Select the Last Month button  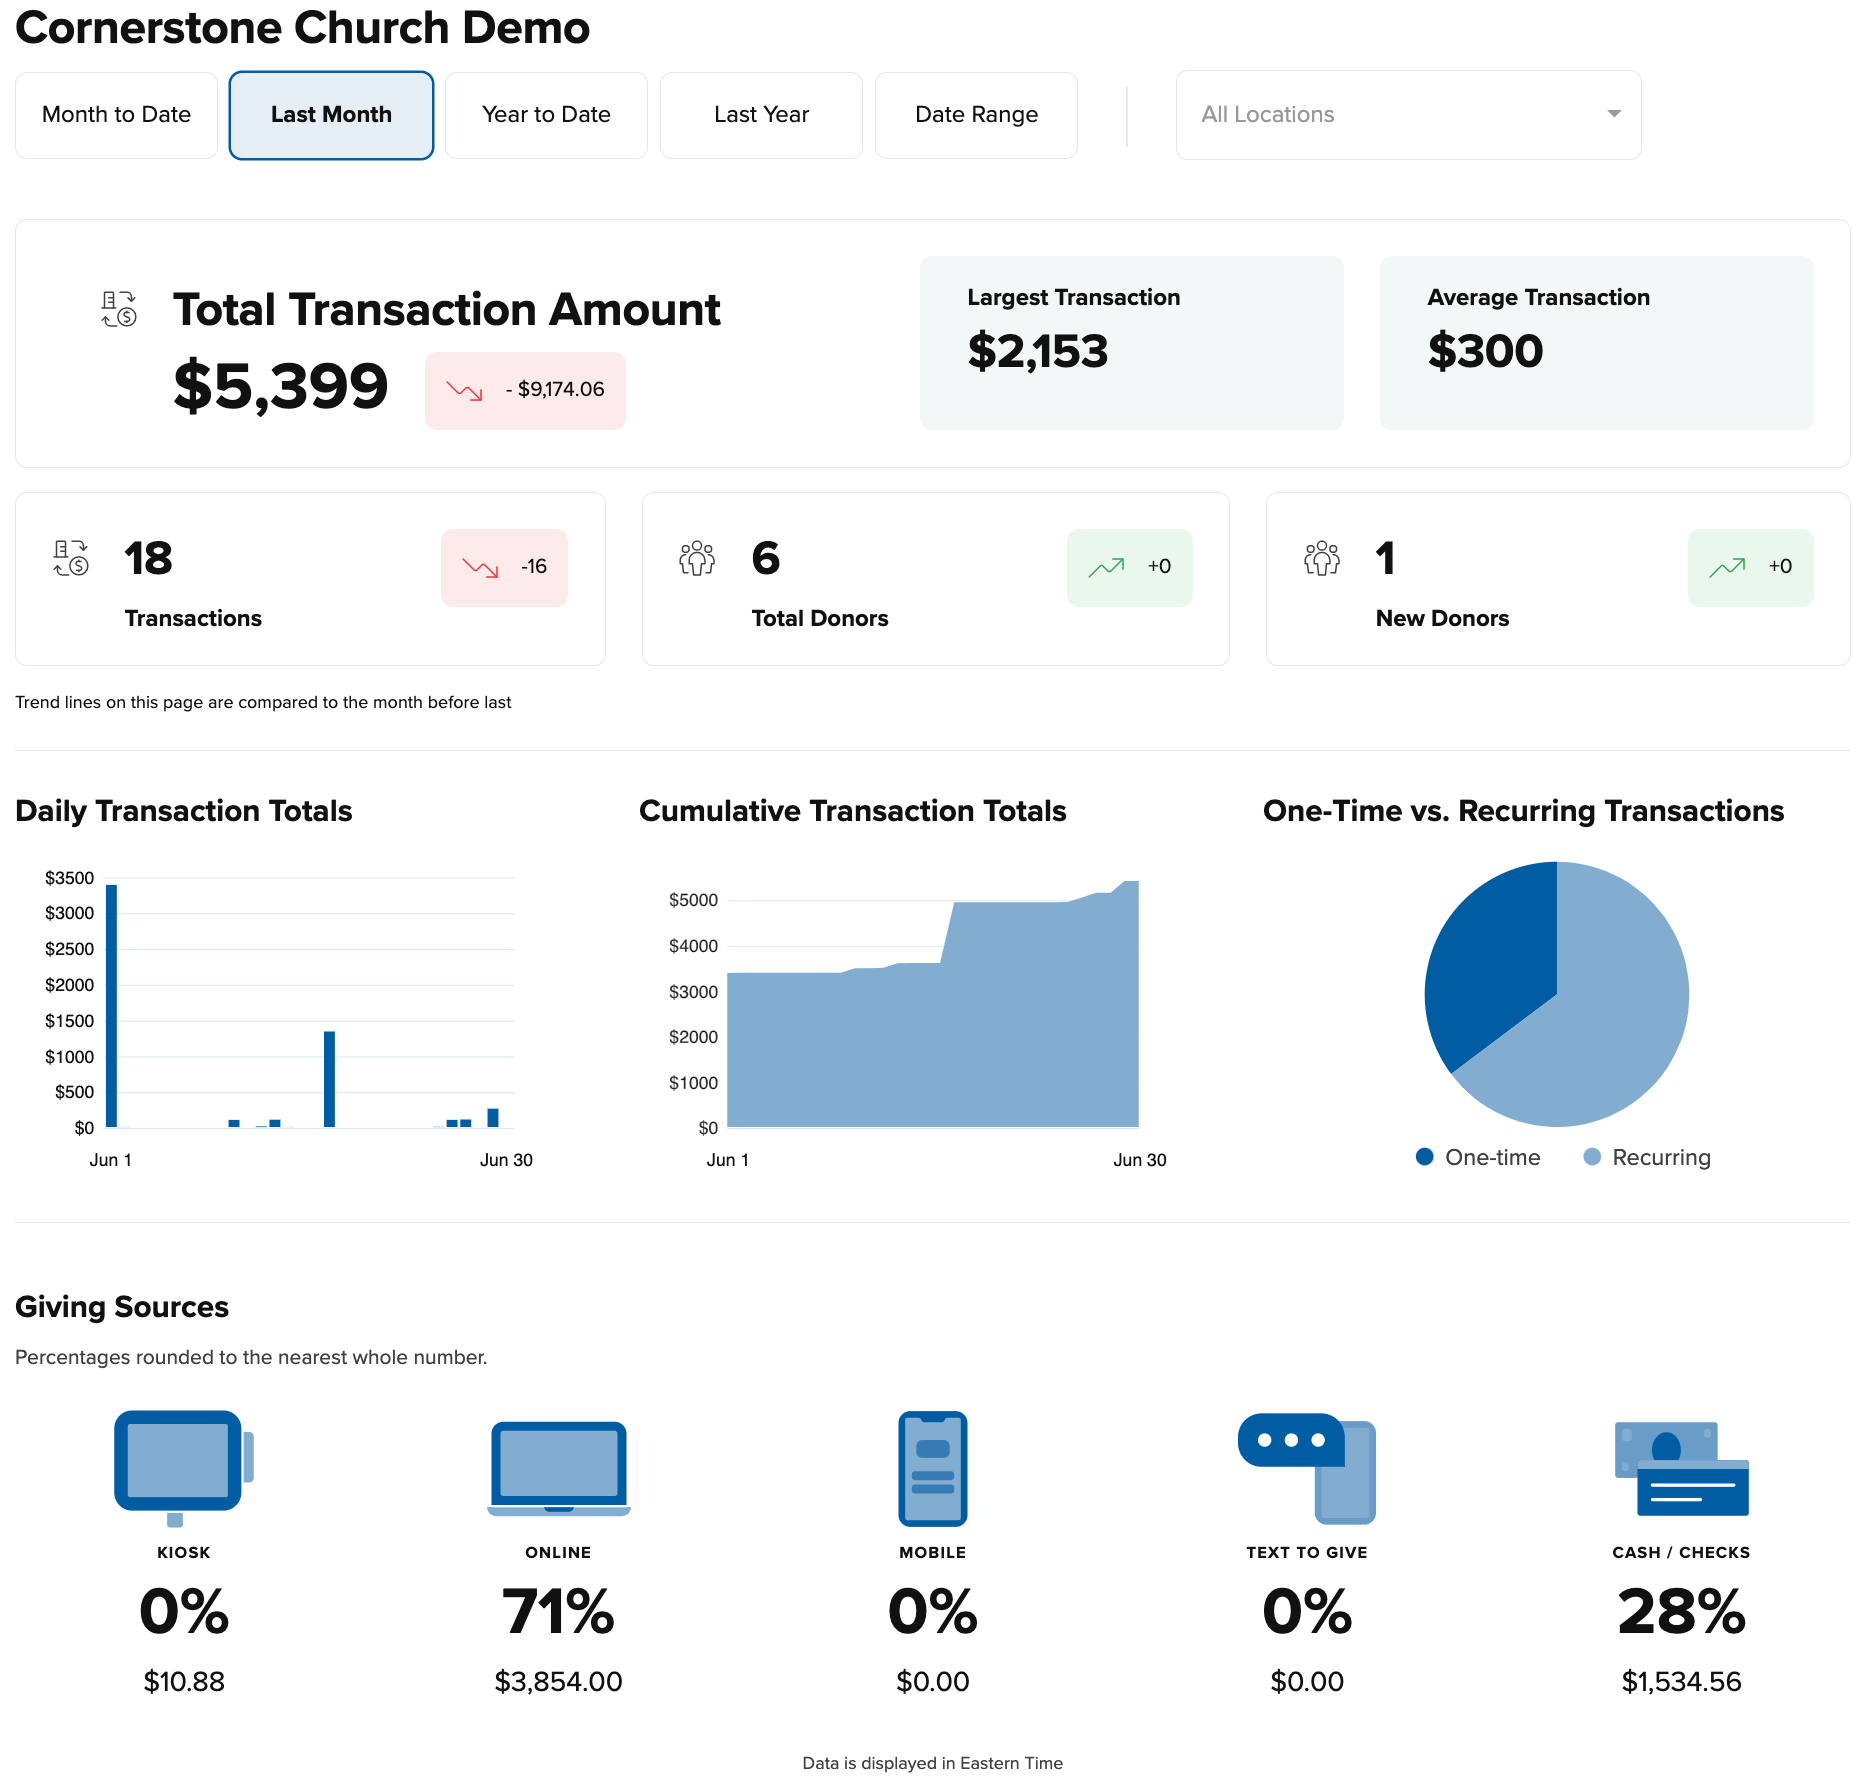pyautogui.click(x=331, y=115)
